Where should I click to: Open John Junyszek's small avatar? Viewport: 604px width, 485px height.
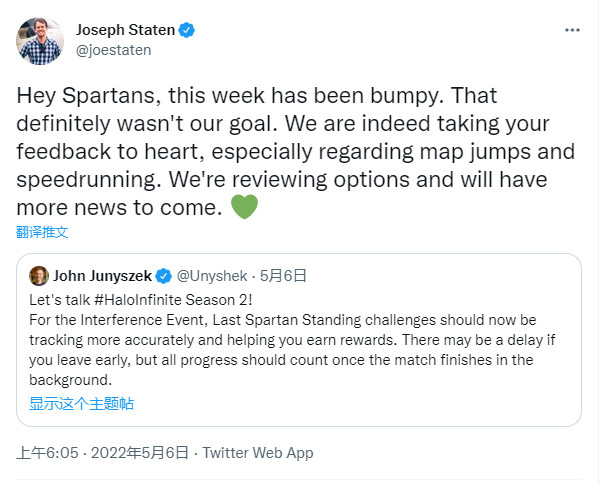(x=39, y=276)
